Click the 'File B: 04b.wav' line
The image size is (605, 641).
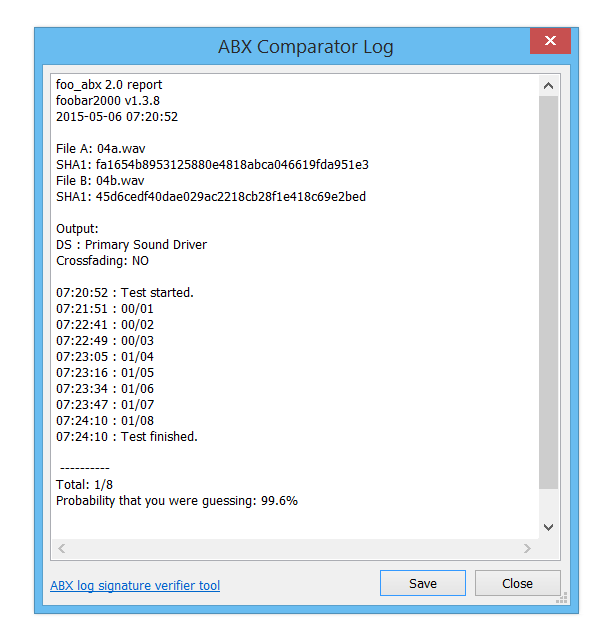tap(100, 180)
